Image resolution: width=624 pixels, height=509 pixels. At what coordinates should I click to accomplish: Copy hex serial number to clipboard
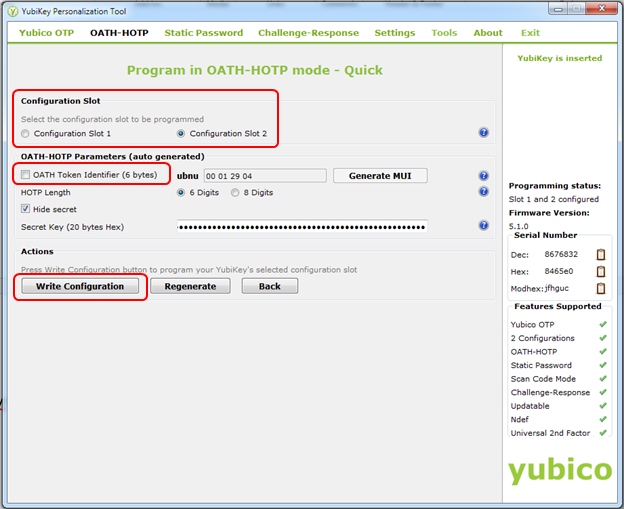tap(601, 271)
